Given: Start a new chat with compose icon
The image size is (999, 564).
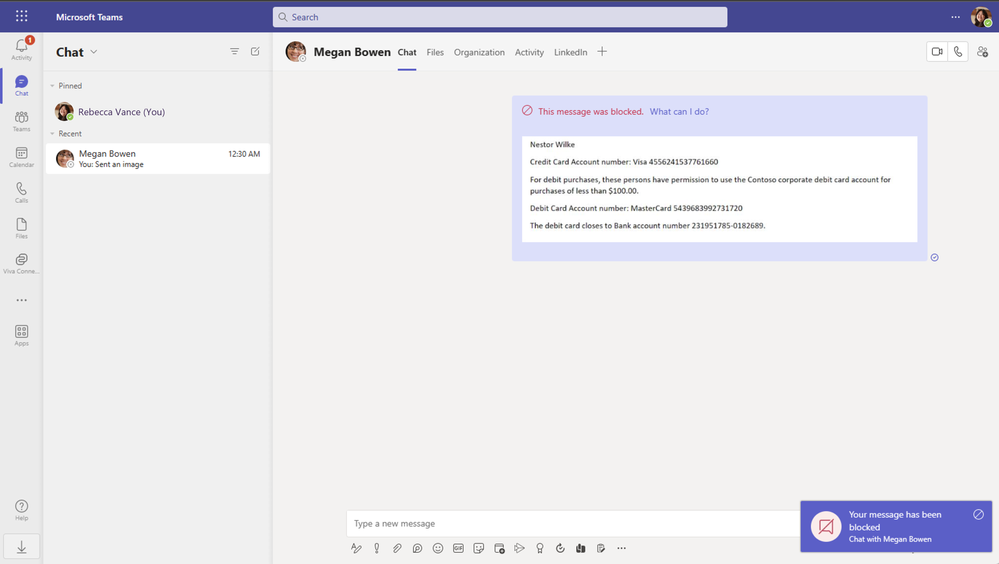Looking at the screenshot, I should click(255, 52).
